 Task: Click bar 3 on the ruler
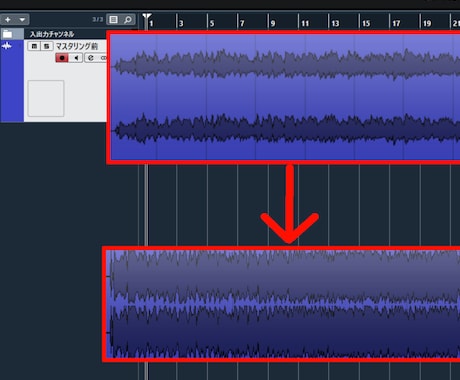point(181,23)
